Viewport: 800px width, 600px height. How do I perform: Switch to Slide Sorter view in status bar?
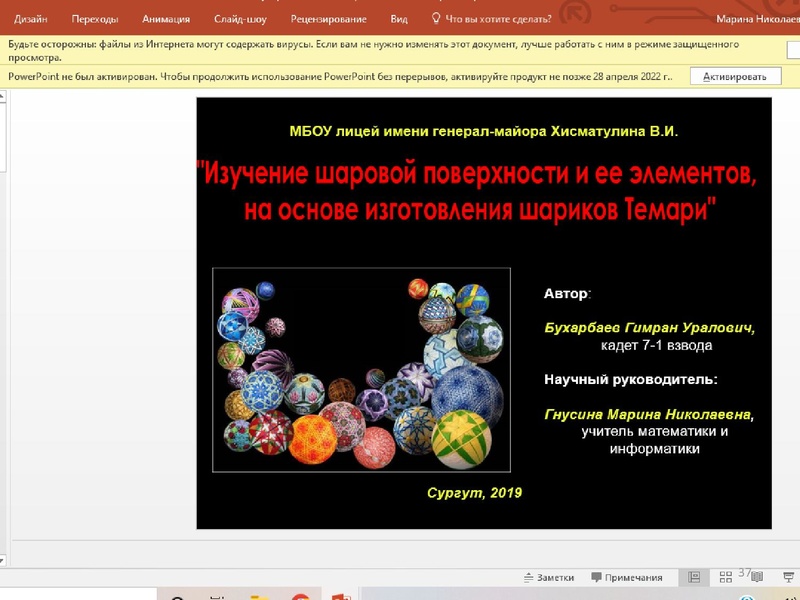point(725,577)
